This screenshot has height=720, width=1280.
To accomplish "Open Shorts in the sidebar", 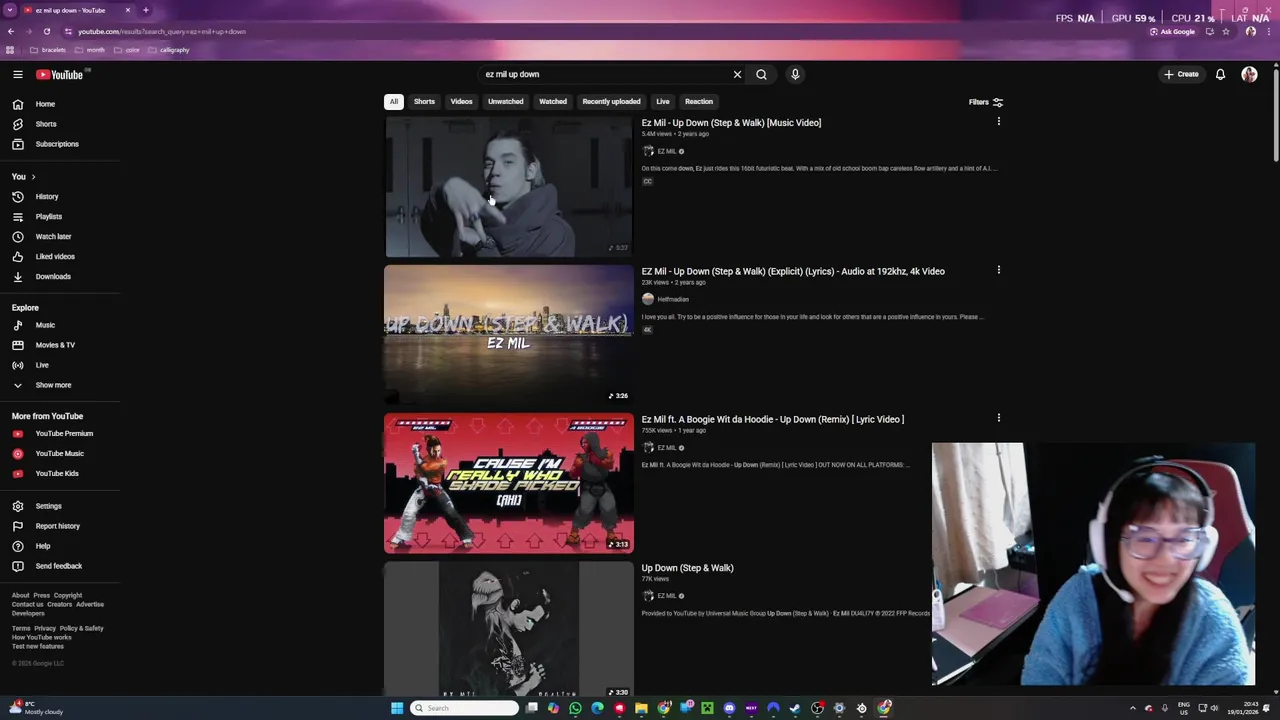I will (60, 124).
